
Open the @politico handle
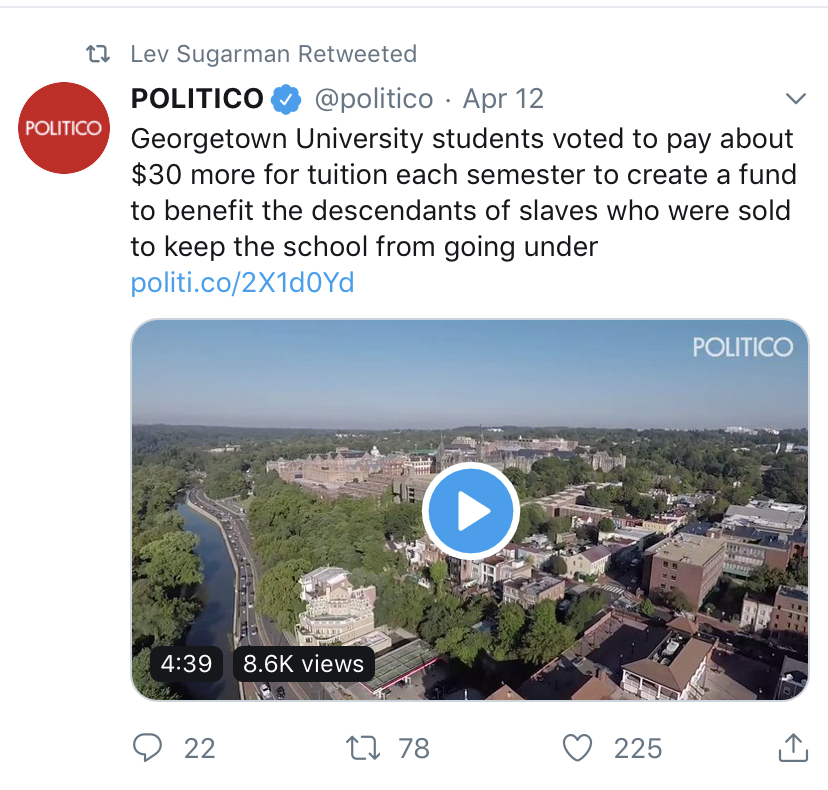pyautogui.click(x=374, y=99)
